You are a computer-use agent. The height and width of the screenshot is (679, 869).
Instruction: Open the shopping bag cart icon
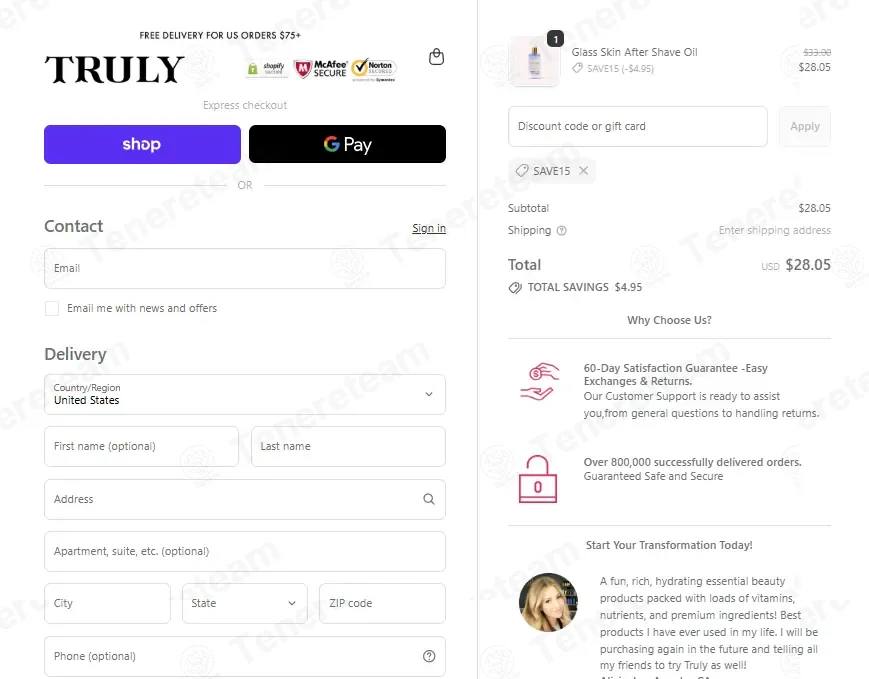click(436, 57)
